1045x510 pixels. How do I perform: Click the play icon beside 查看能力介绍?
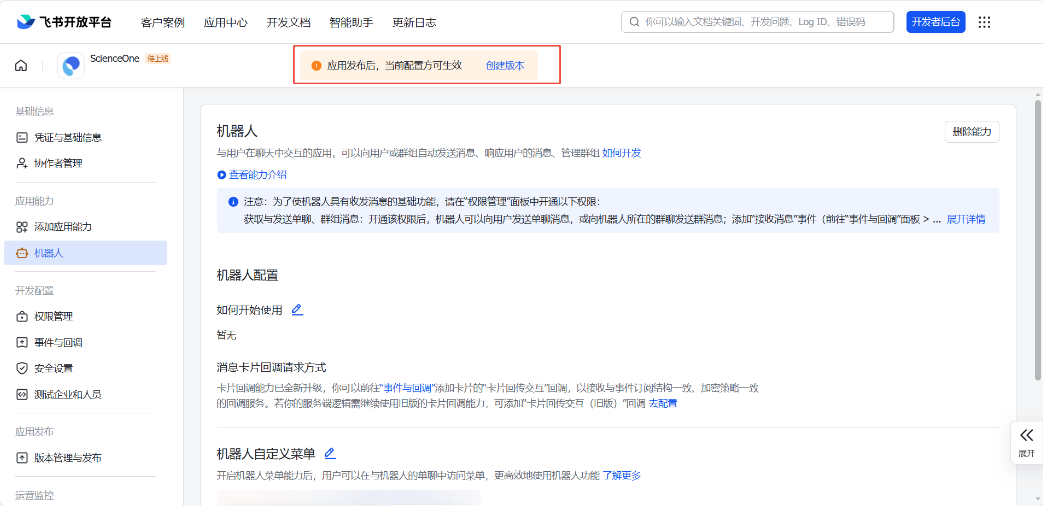tap(222, 175)
